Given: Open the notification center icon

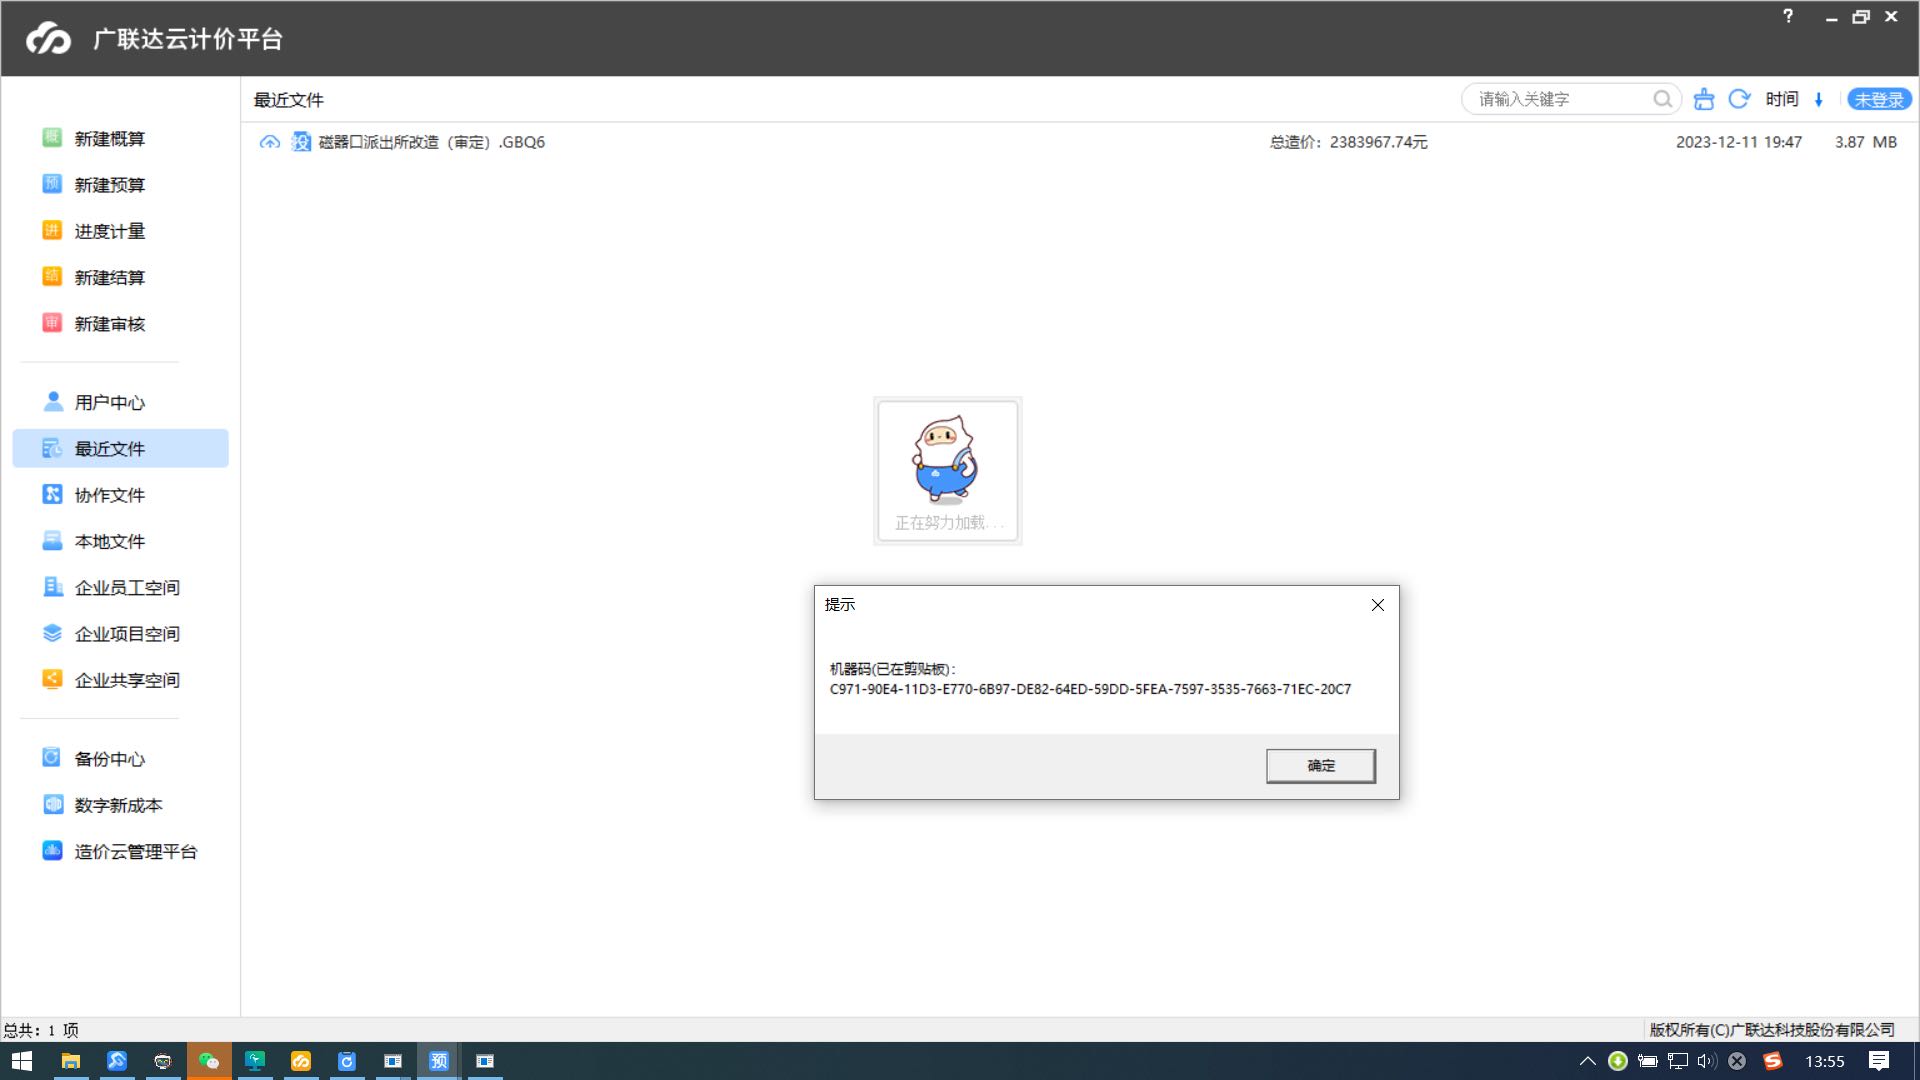Looking at the screenshot, I should click(x=1879, y=1061).
